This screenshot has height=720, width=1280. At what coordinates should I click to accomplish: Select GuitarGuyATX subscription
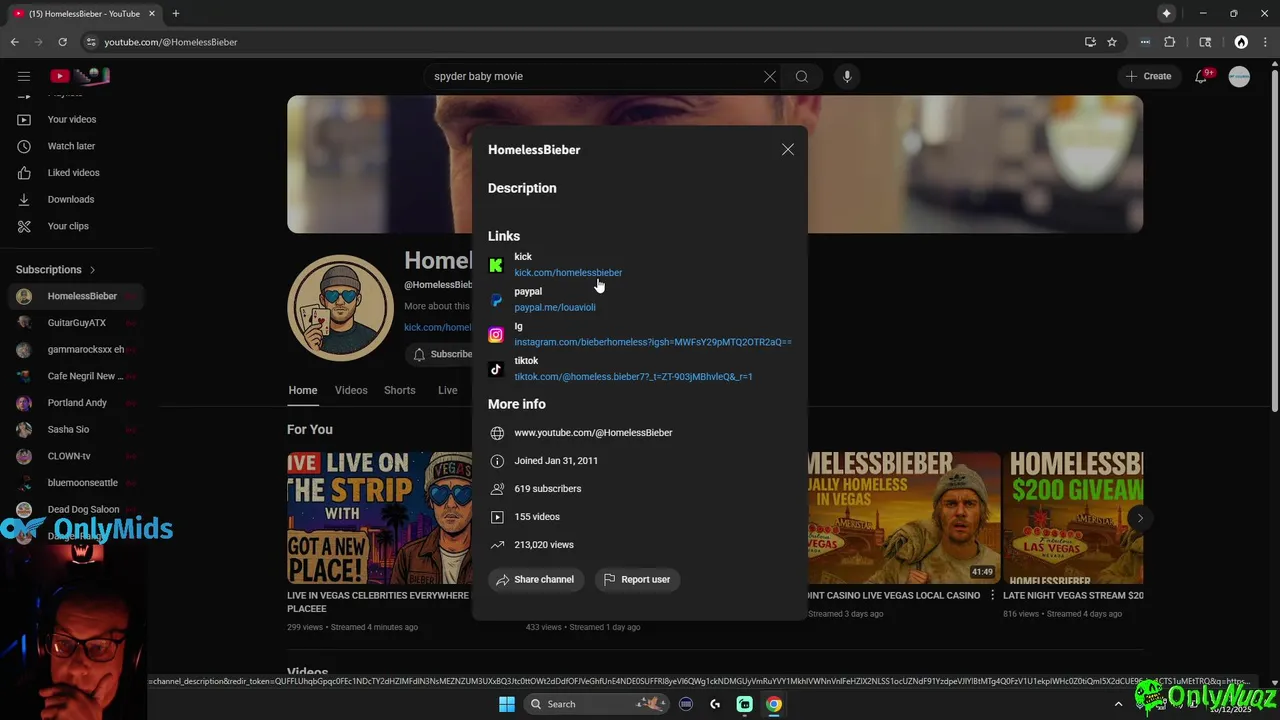pyautogui.click(x=76, y=323)
